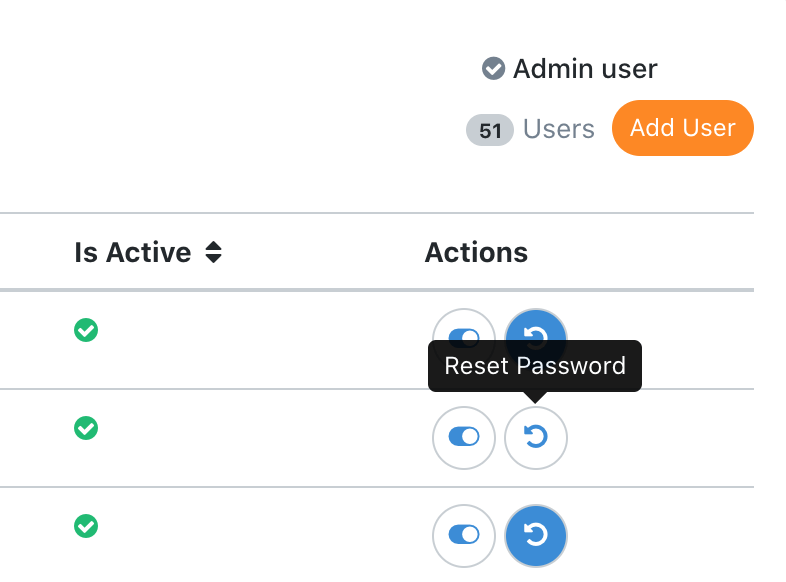Click the Actions column header
This screenshot has height=582, width=786.
coord(476,252)
